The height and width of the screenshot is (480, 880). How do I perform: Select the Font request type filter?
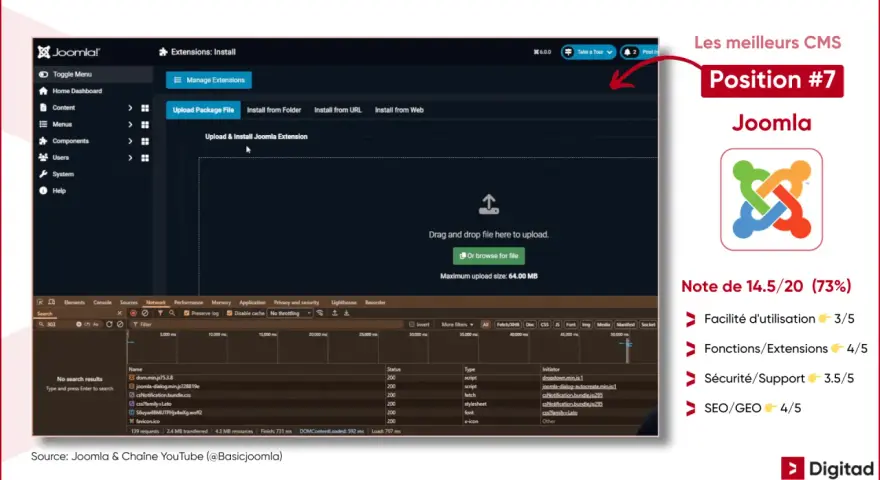571,324
